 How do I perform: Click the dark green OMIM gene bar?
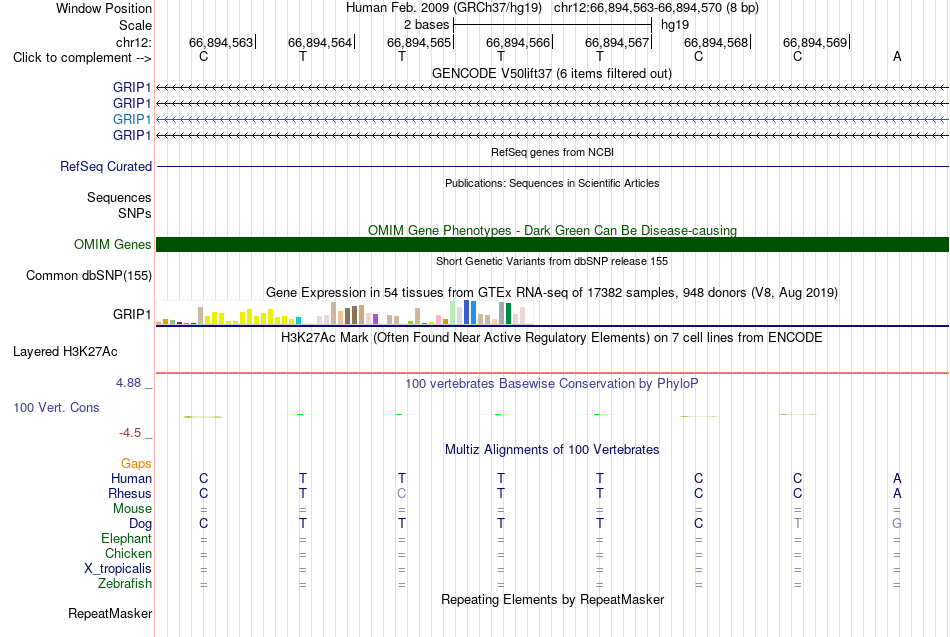coord(552,244)
